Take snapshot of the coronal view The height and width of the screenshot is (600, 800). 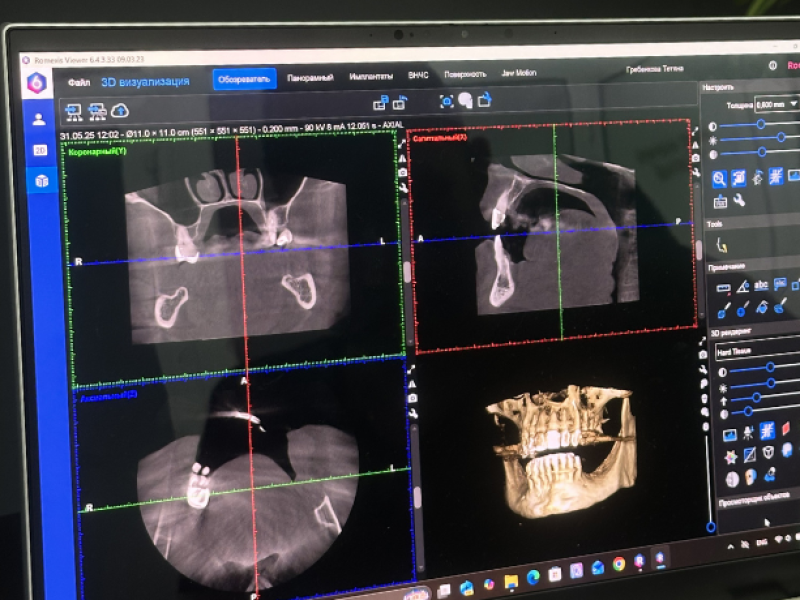403,172
